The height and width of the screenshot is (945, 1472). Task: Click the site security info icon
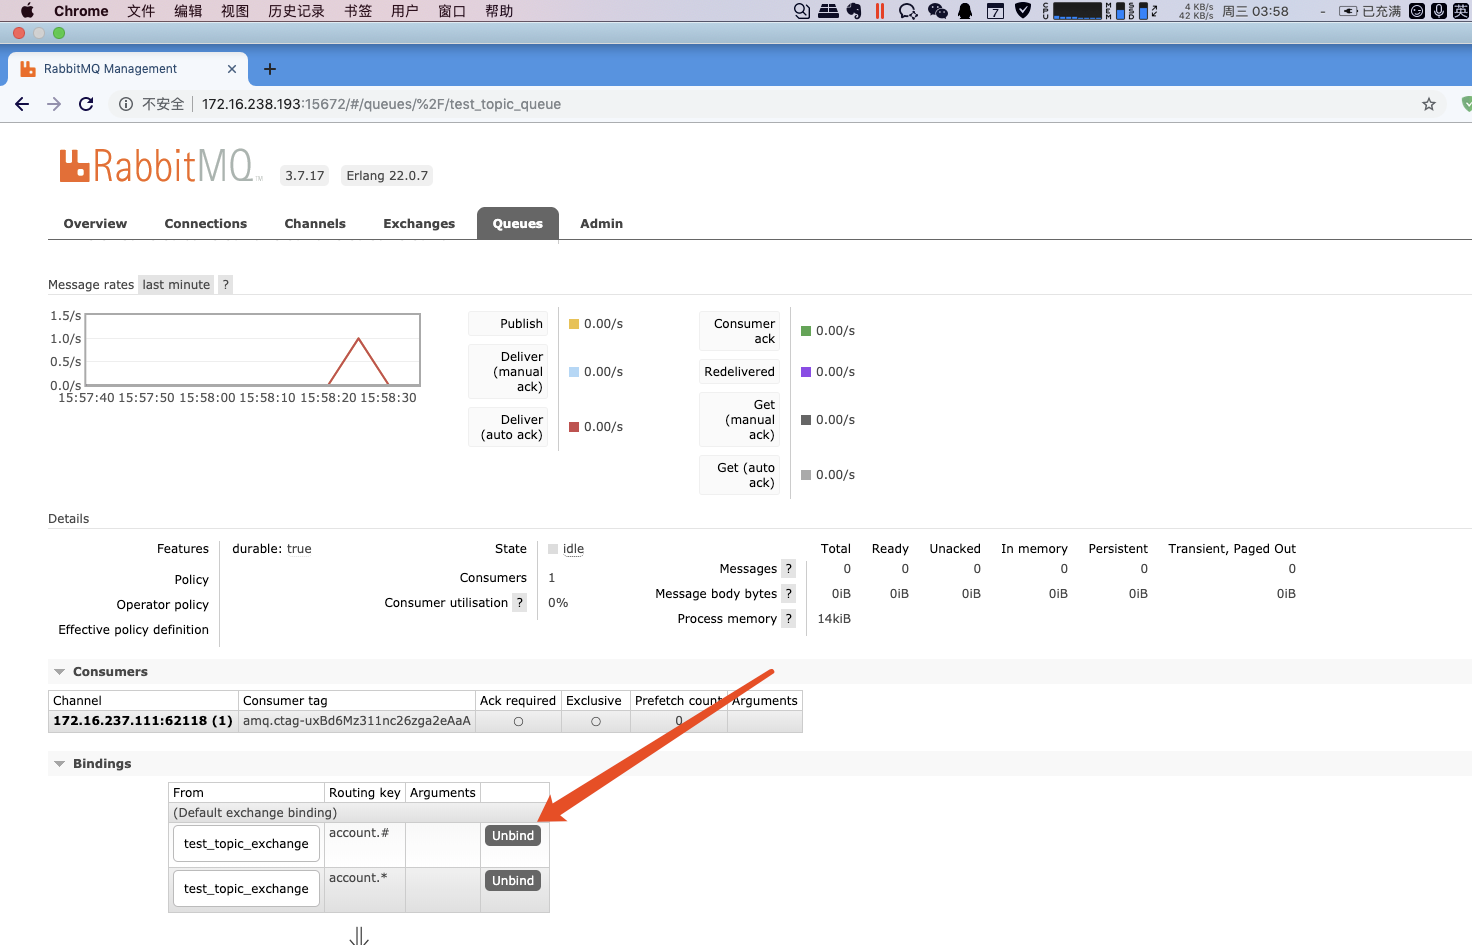pyautogui.click(x=126, y=104)
